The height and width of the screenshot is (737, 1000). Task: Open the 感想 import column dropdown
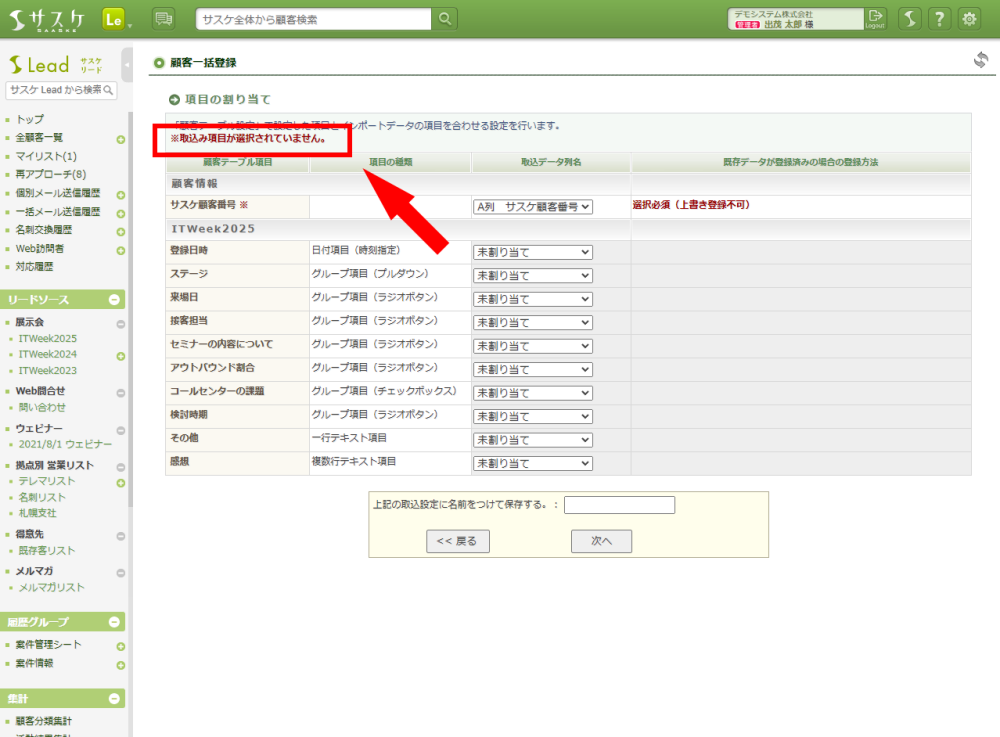pos(533,463)
